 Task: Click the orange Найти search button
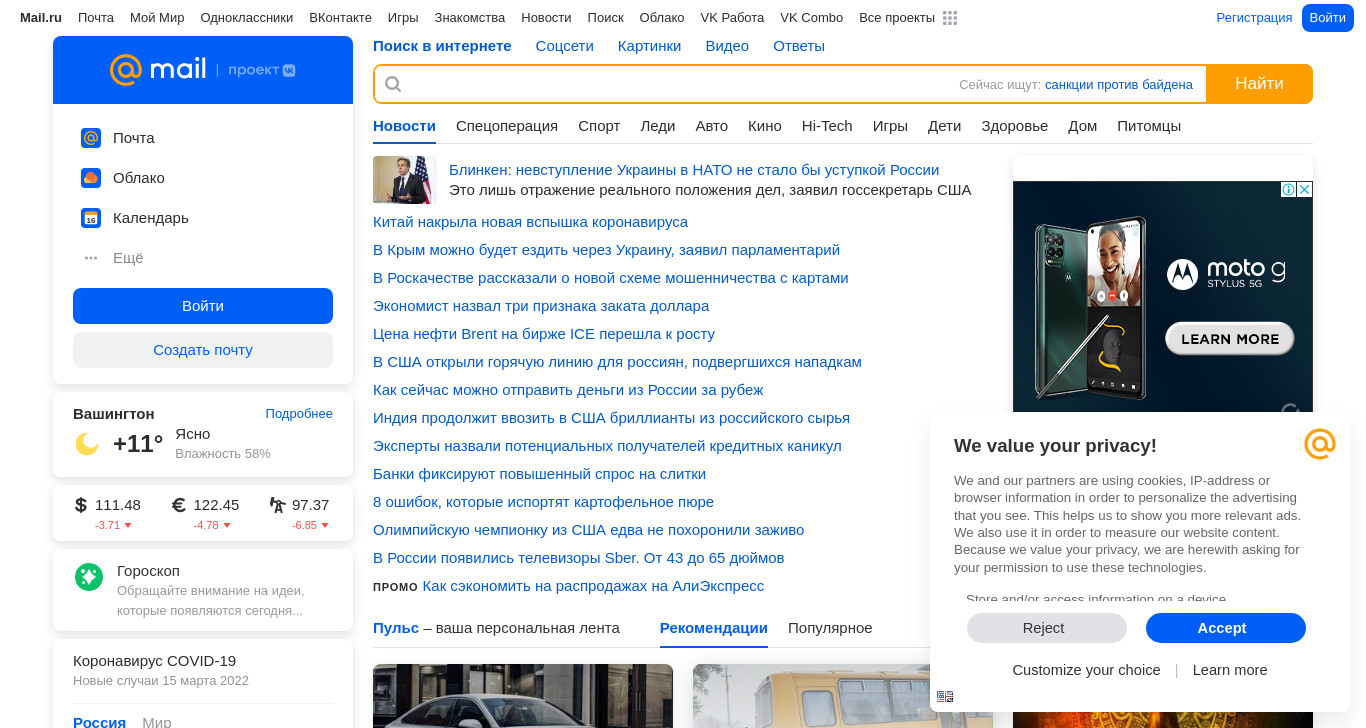1259,84
